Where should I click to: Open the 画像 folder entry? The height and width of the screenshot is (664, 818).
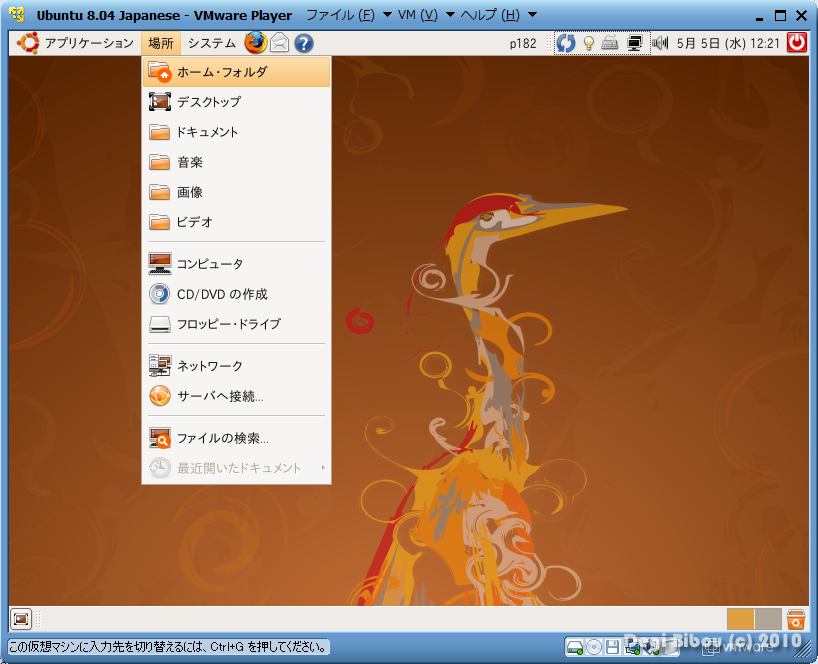[236, 192]
